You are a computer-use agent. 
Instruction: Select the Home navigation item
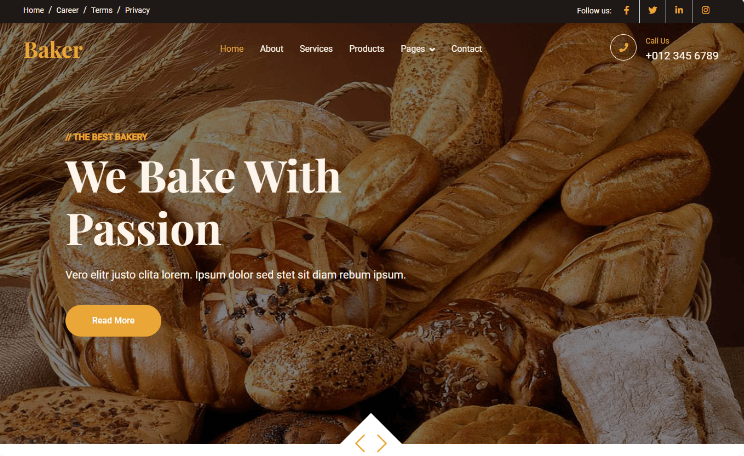tap(232, 49)
